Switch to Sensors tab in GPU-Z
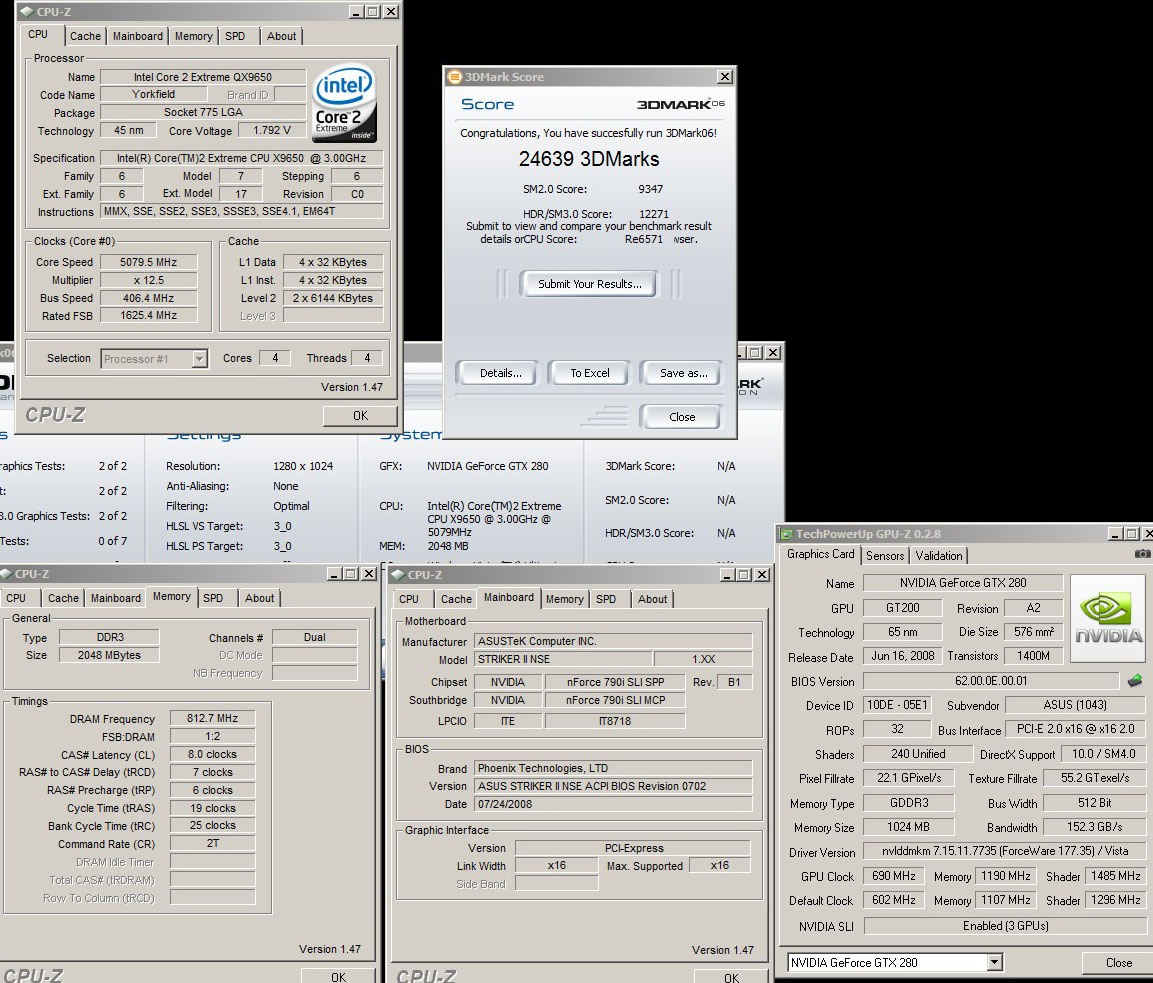This screenshot has width=1153, height=983. click(885, 556)
